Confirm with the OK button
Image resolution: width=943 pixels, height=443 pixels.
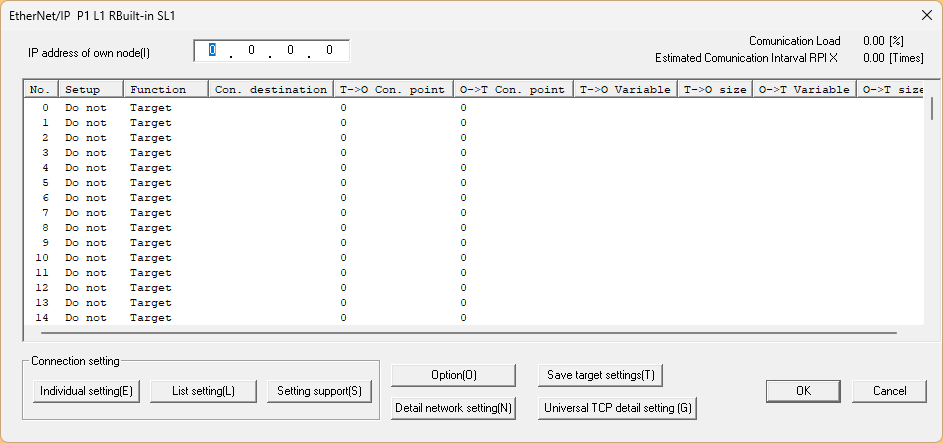(803, 391)
